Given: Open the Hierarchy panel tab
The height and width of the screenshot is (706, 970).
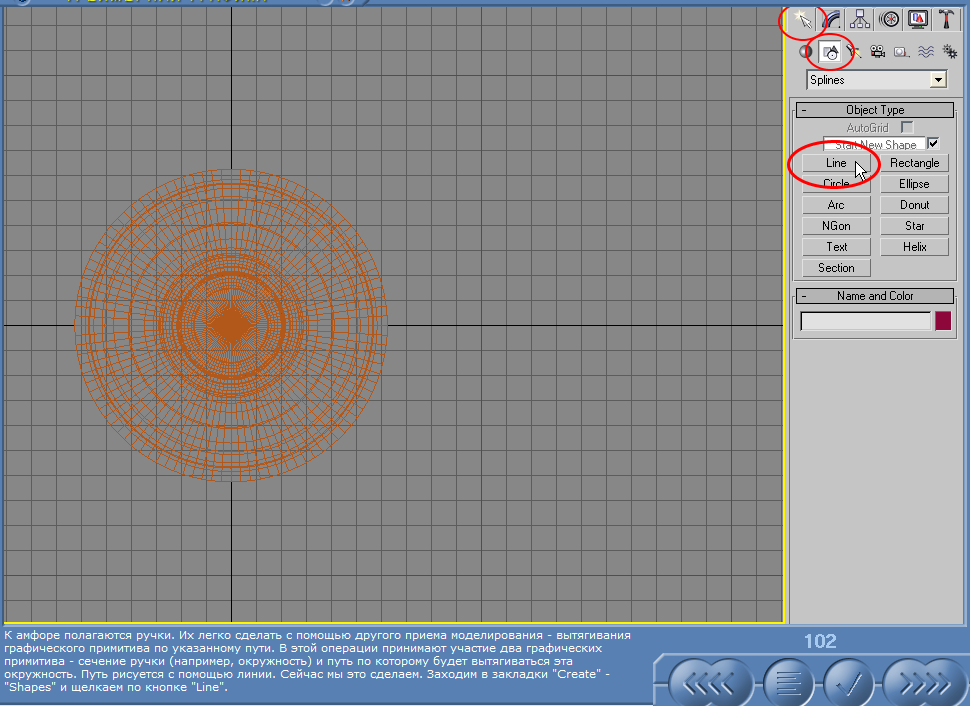Looking at the screenshot, I should 860,20.
